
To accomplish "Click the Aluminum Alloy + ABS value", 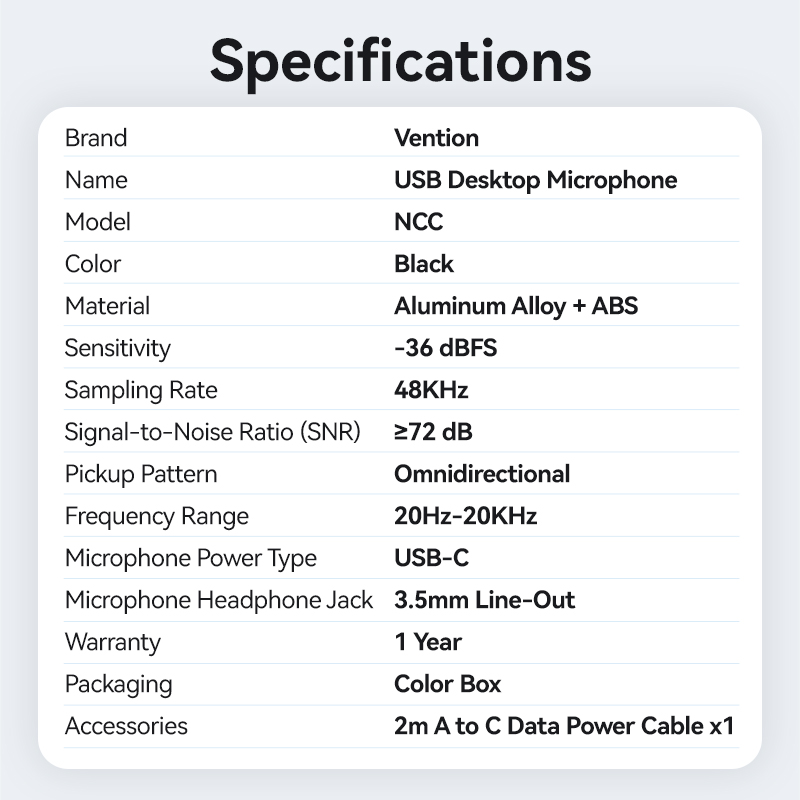I will pos(515,306).
